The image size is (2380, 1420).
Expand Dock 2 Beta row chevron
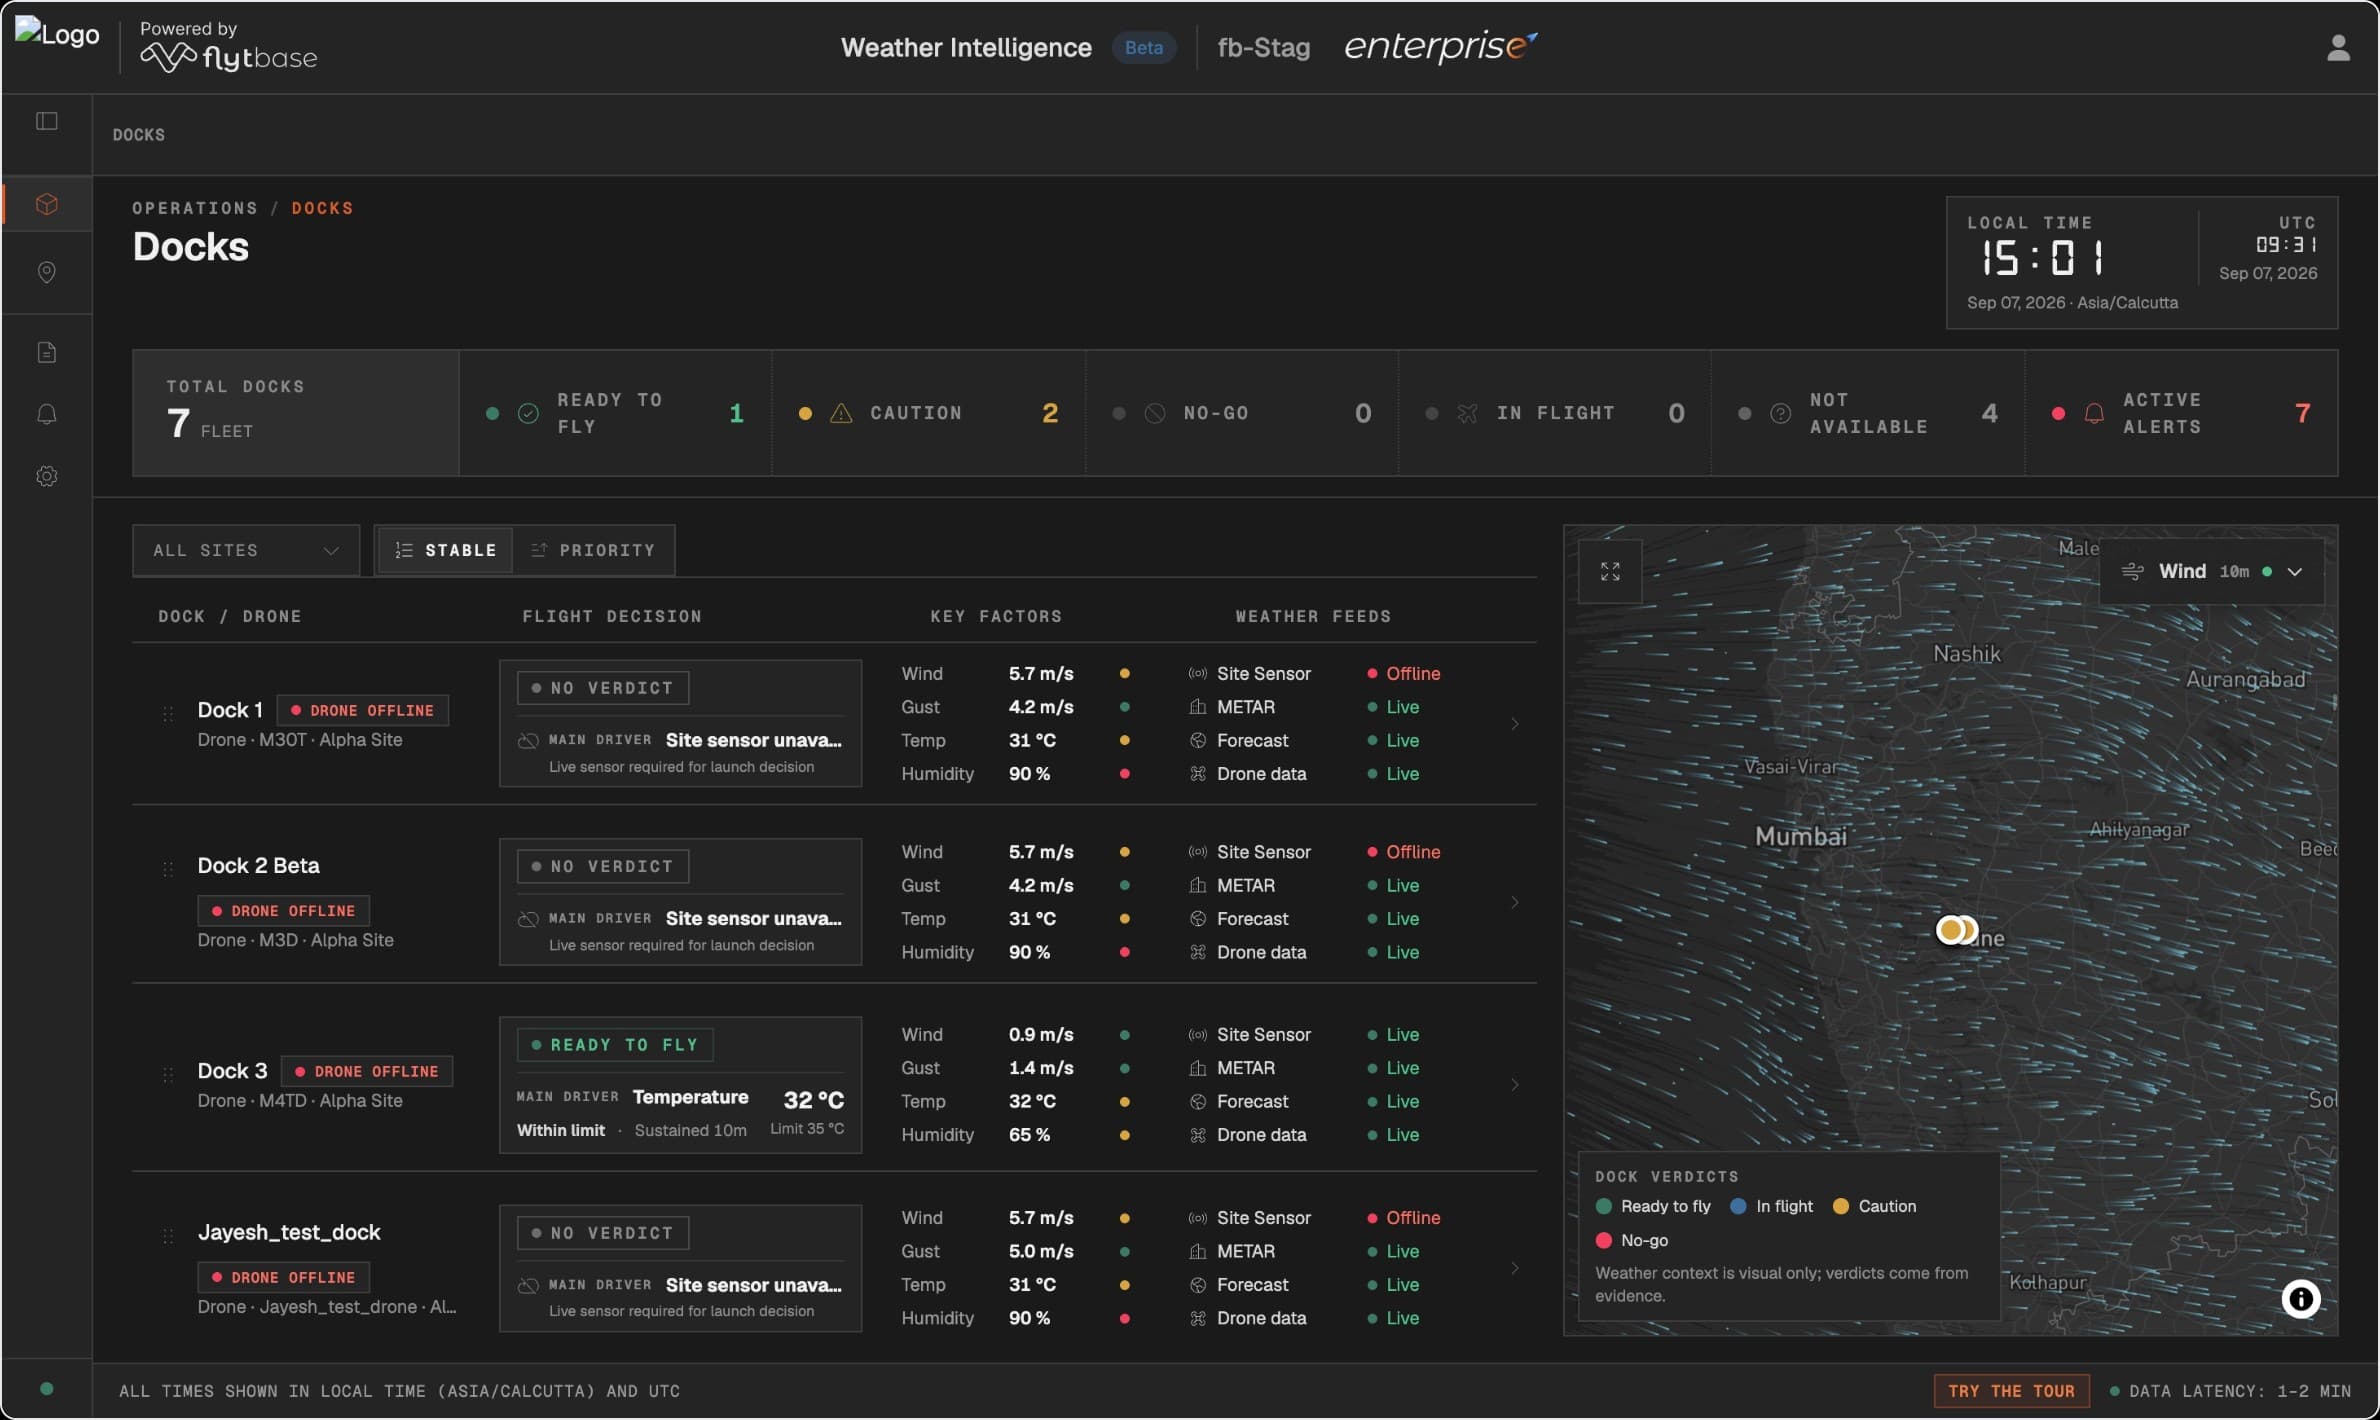(x=1515, y=902)
